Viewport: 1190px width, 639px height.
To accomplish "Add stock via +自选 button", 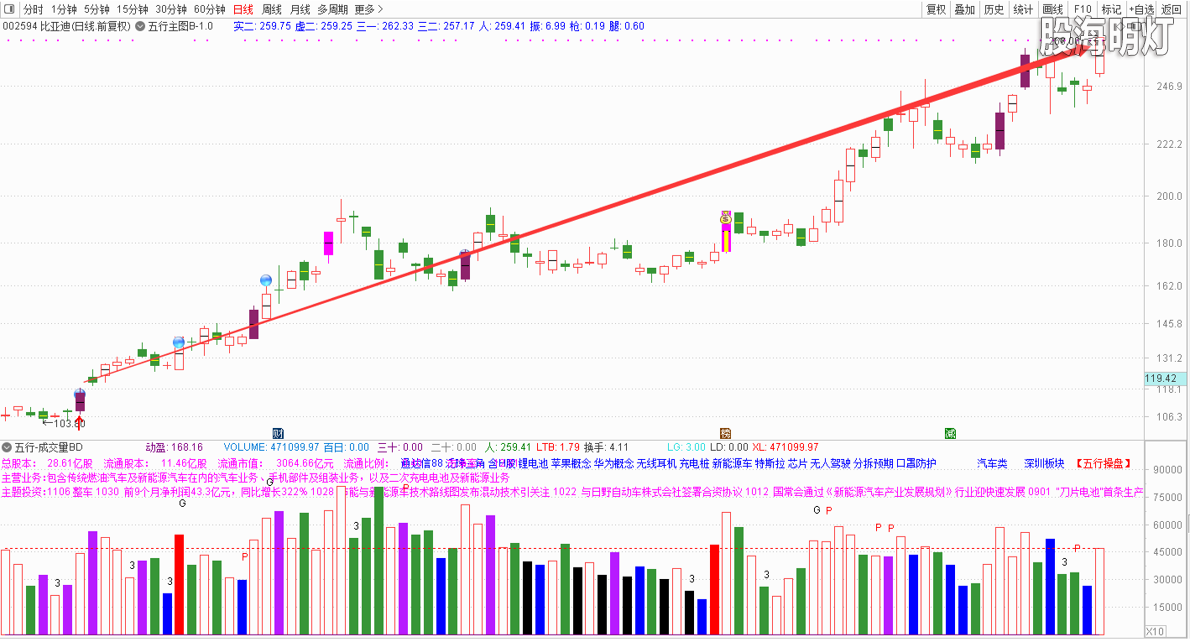I will 1141,9.
